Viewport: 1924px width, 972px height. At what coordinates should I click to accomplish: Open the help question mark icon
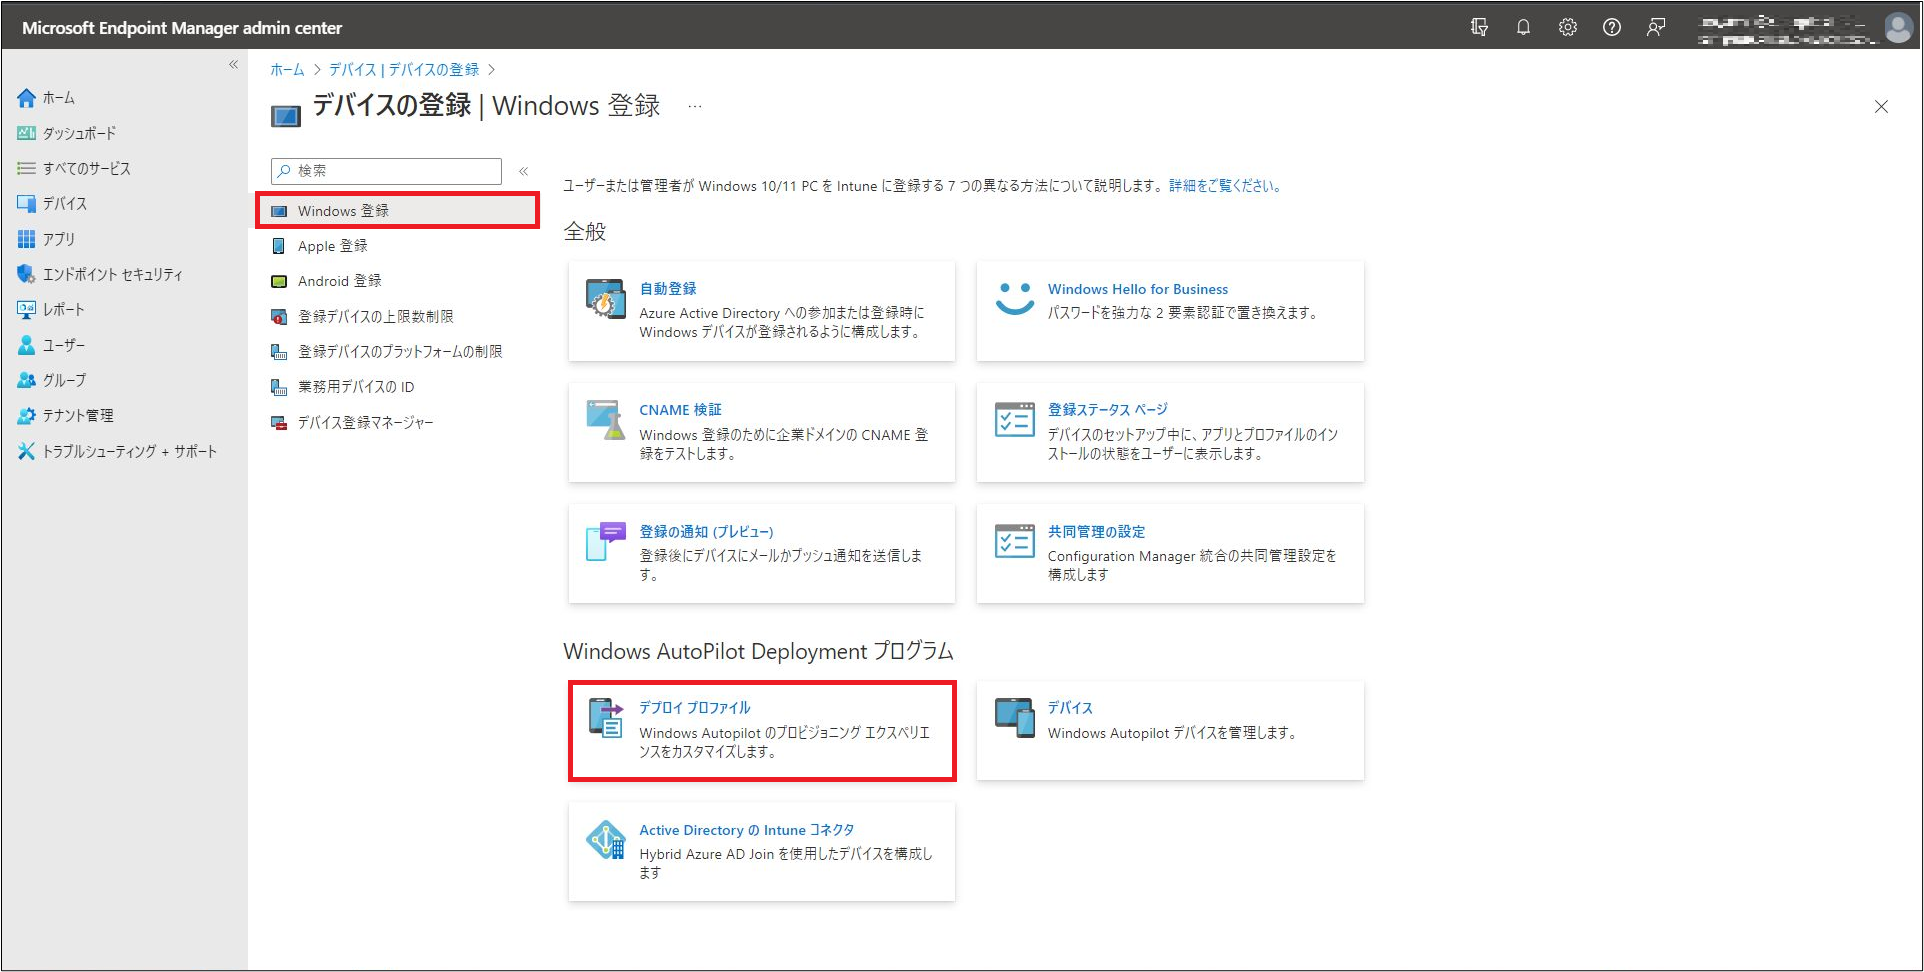click(1611, 27)
